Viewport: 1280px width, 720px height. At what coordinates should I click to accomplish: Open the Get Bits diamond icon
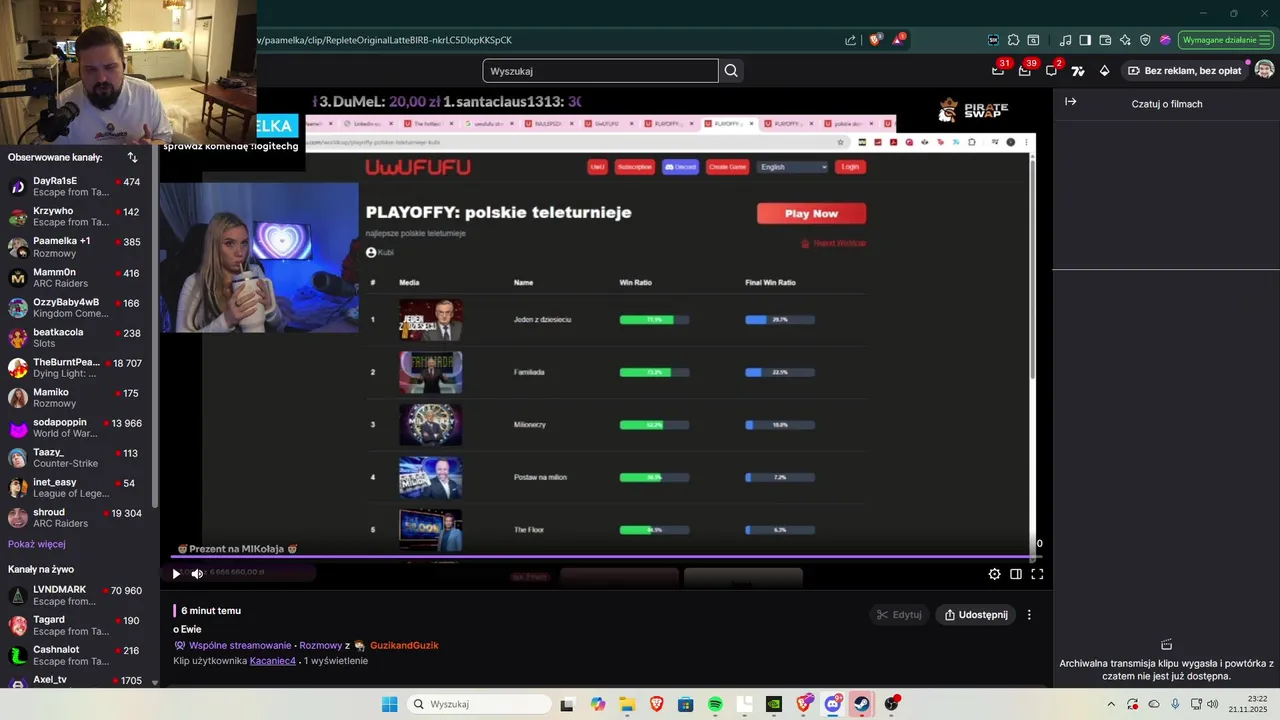1104,71
